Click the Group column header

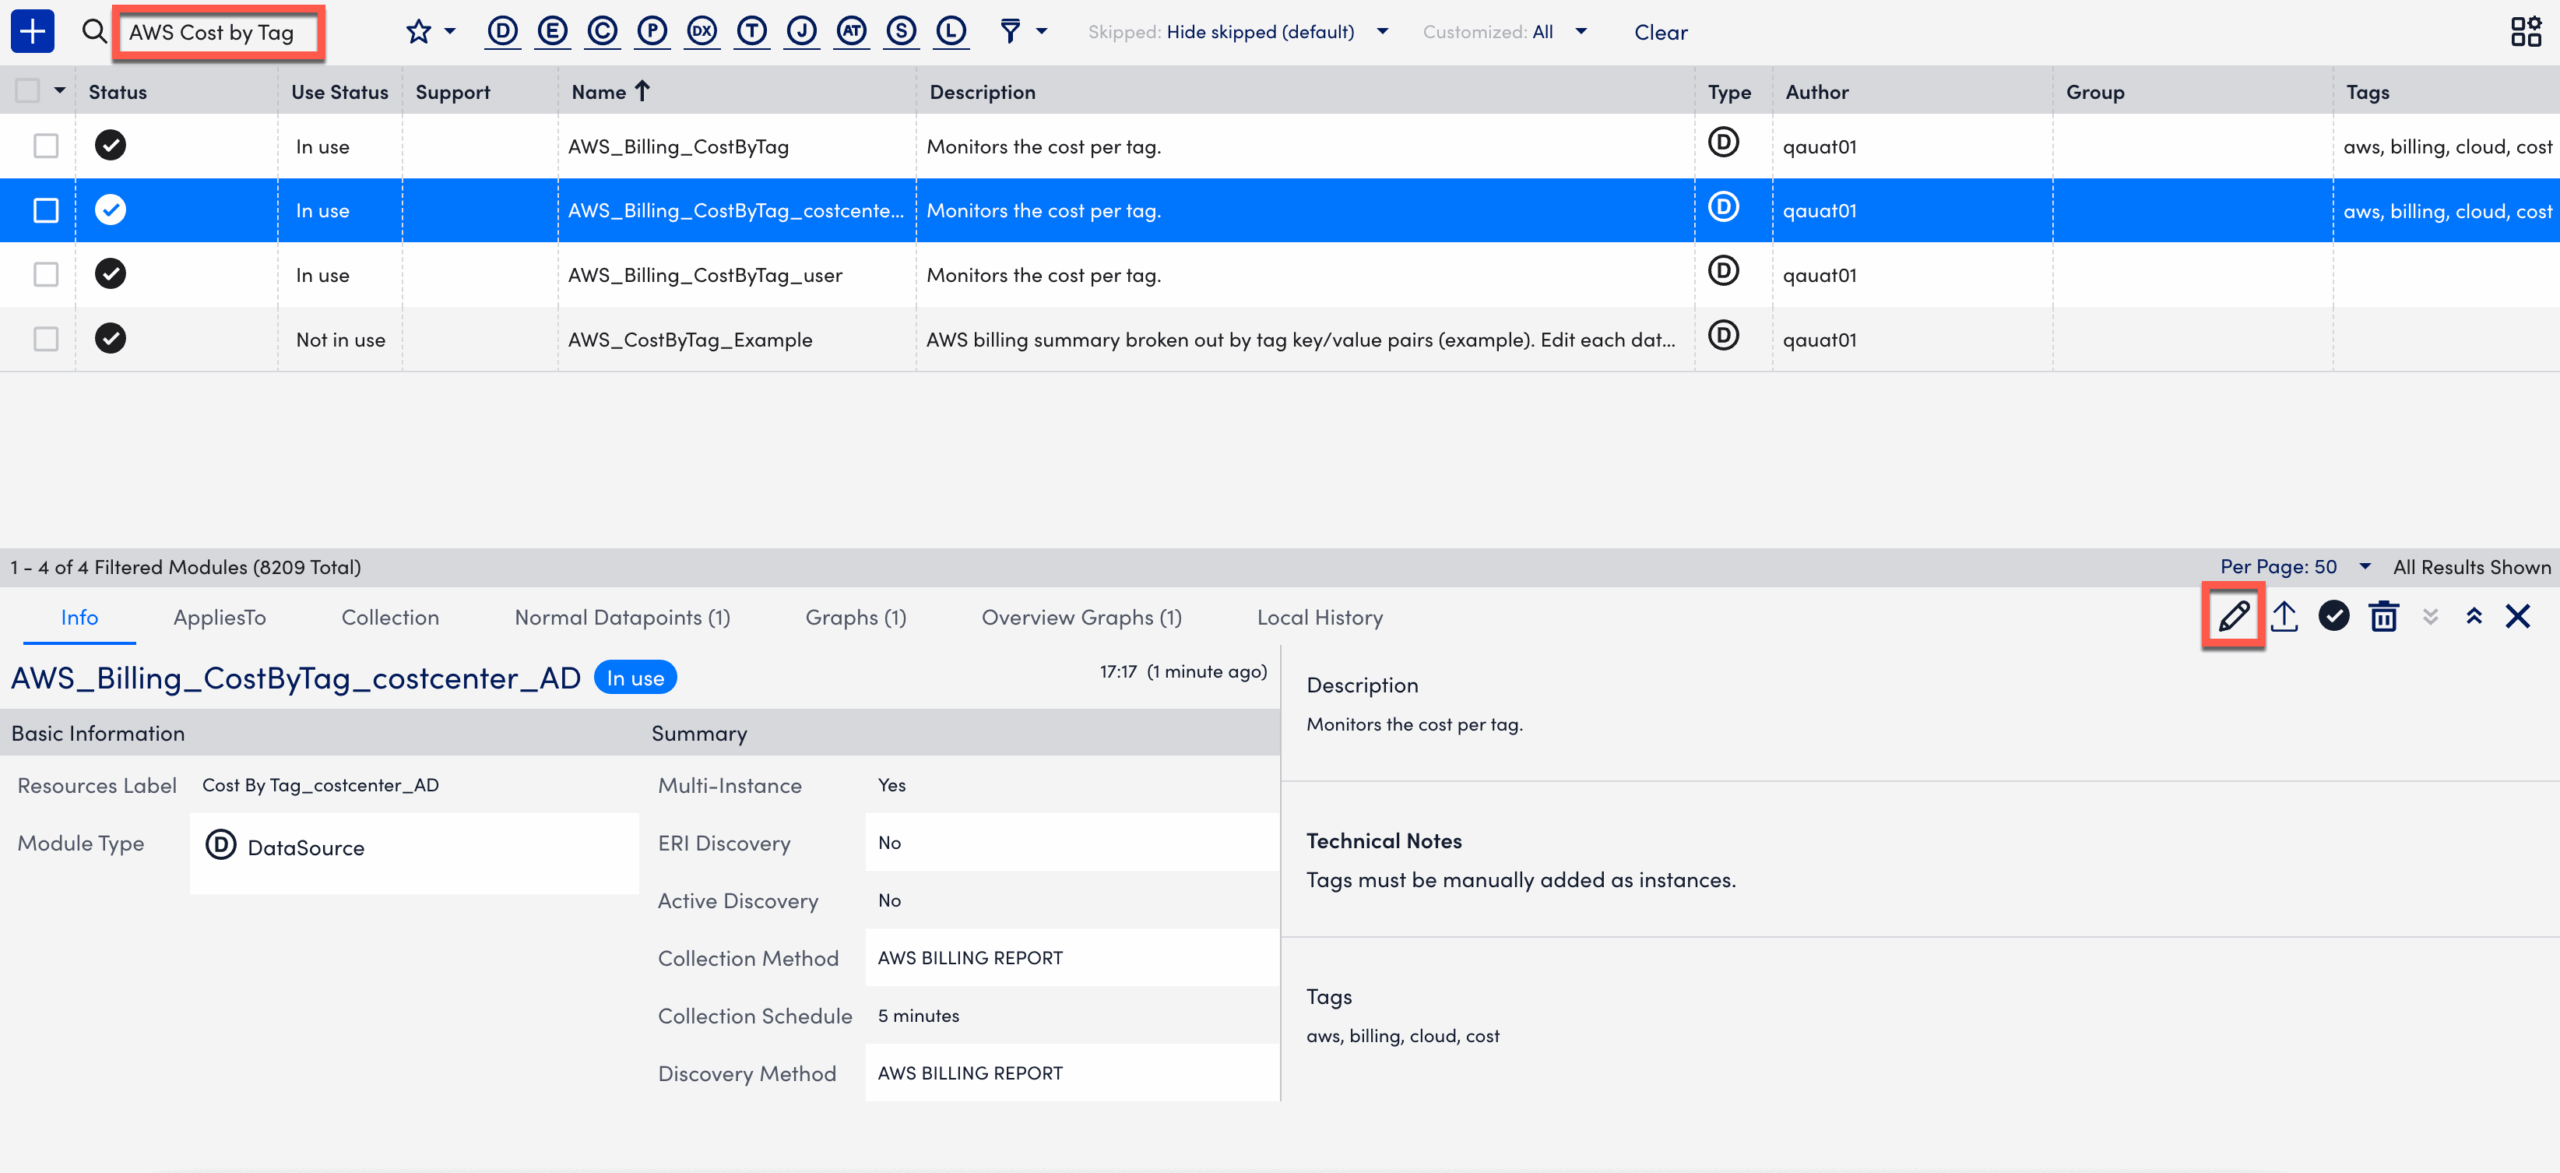pos(2095,92)
